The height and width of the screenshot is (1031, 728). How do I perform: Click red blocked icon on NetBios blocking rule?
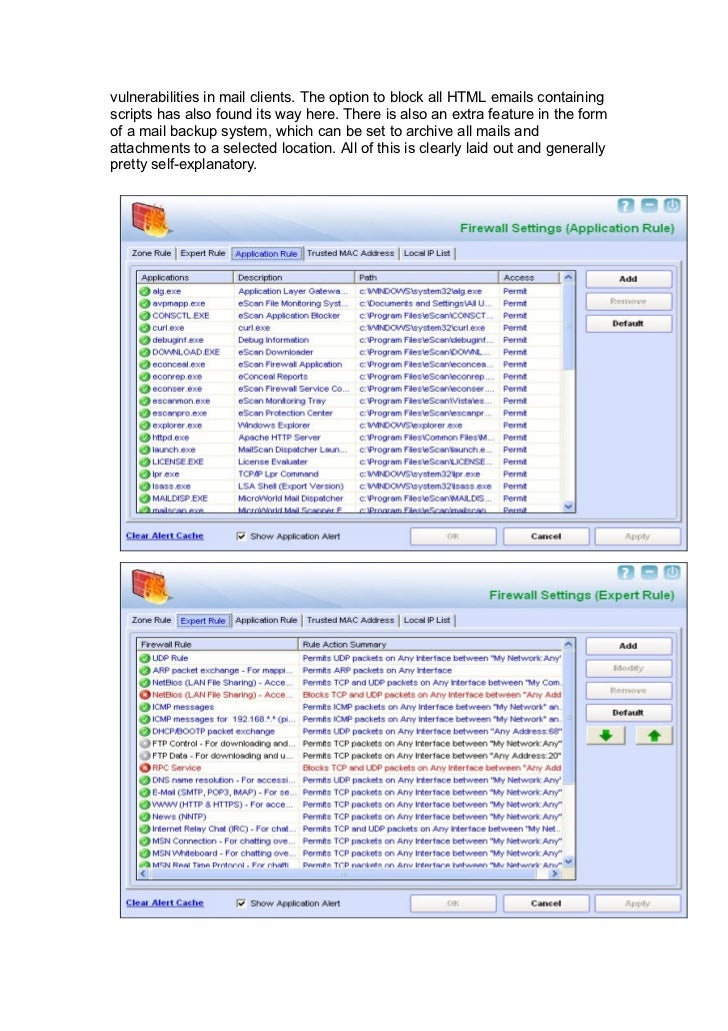pos(145,694)
